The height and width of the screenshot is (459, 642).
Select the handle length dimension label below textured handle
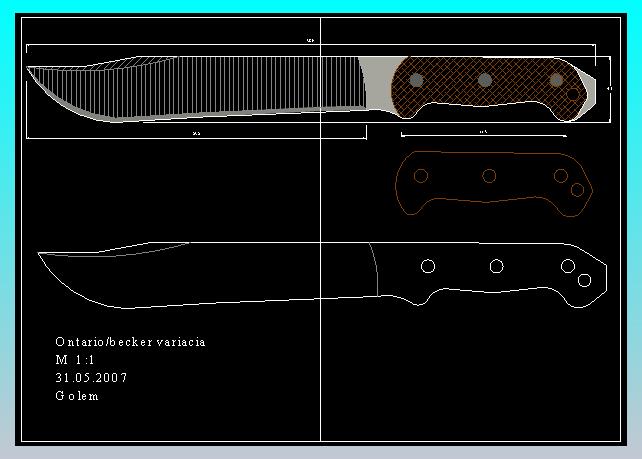[x=484, y=132]
